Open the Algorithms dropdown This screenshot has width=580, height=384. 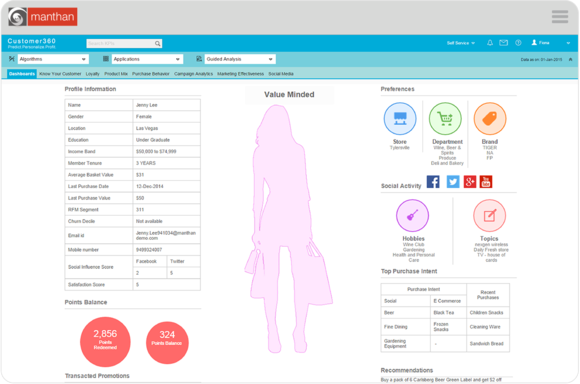[x=53, y=59]
